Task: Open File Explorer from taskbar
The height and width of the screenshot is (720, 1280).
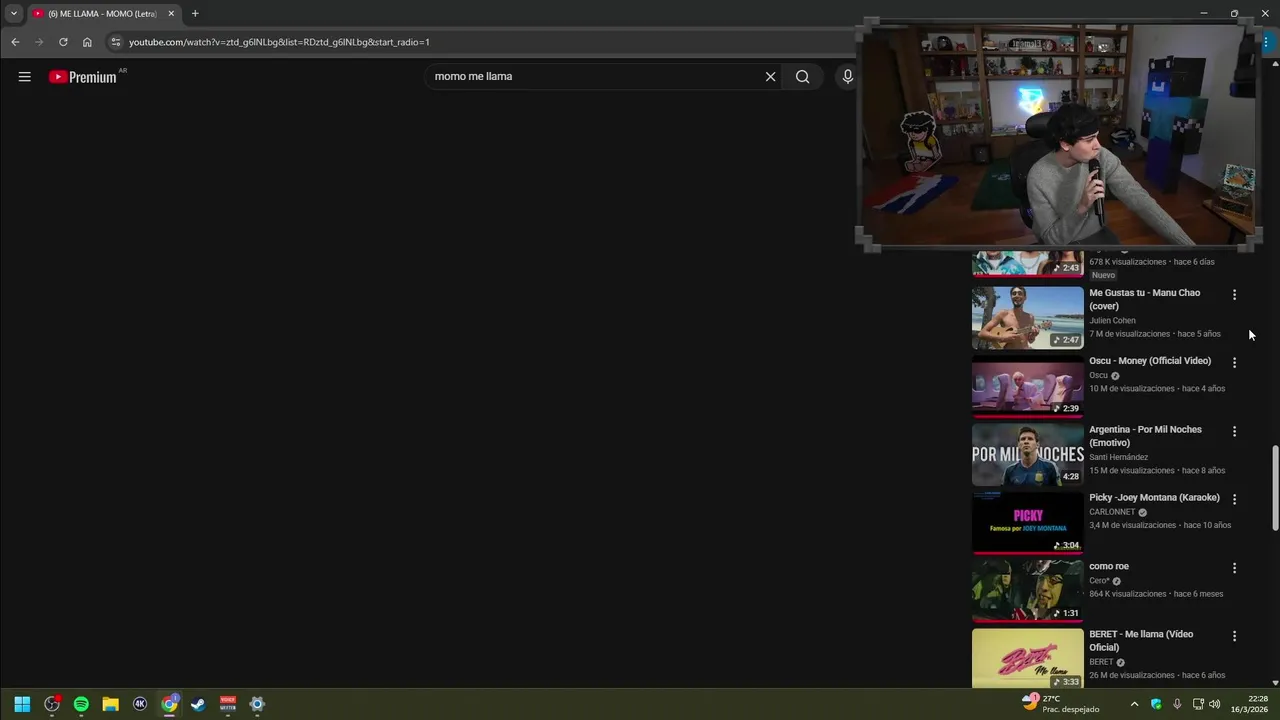Action: tap(111, 704)
